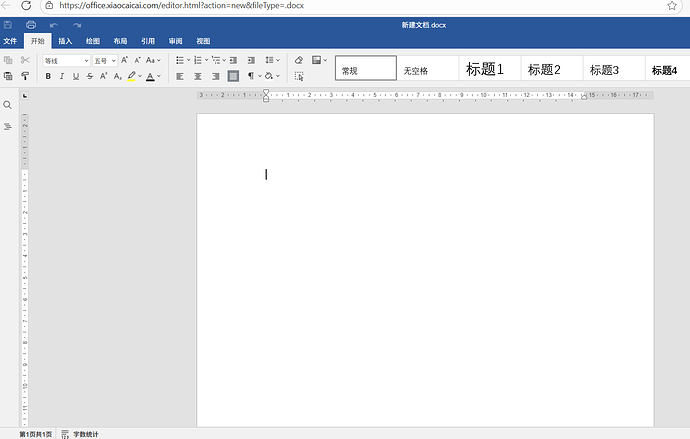Image resolution: width=690 pixels, height=439 pixels.
Task: Expand the line spacing dropdown
Action: (272, 60)
